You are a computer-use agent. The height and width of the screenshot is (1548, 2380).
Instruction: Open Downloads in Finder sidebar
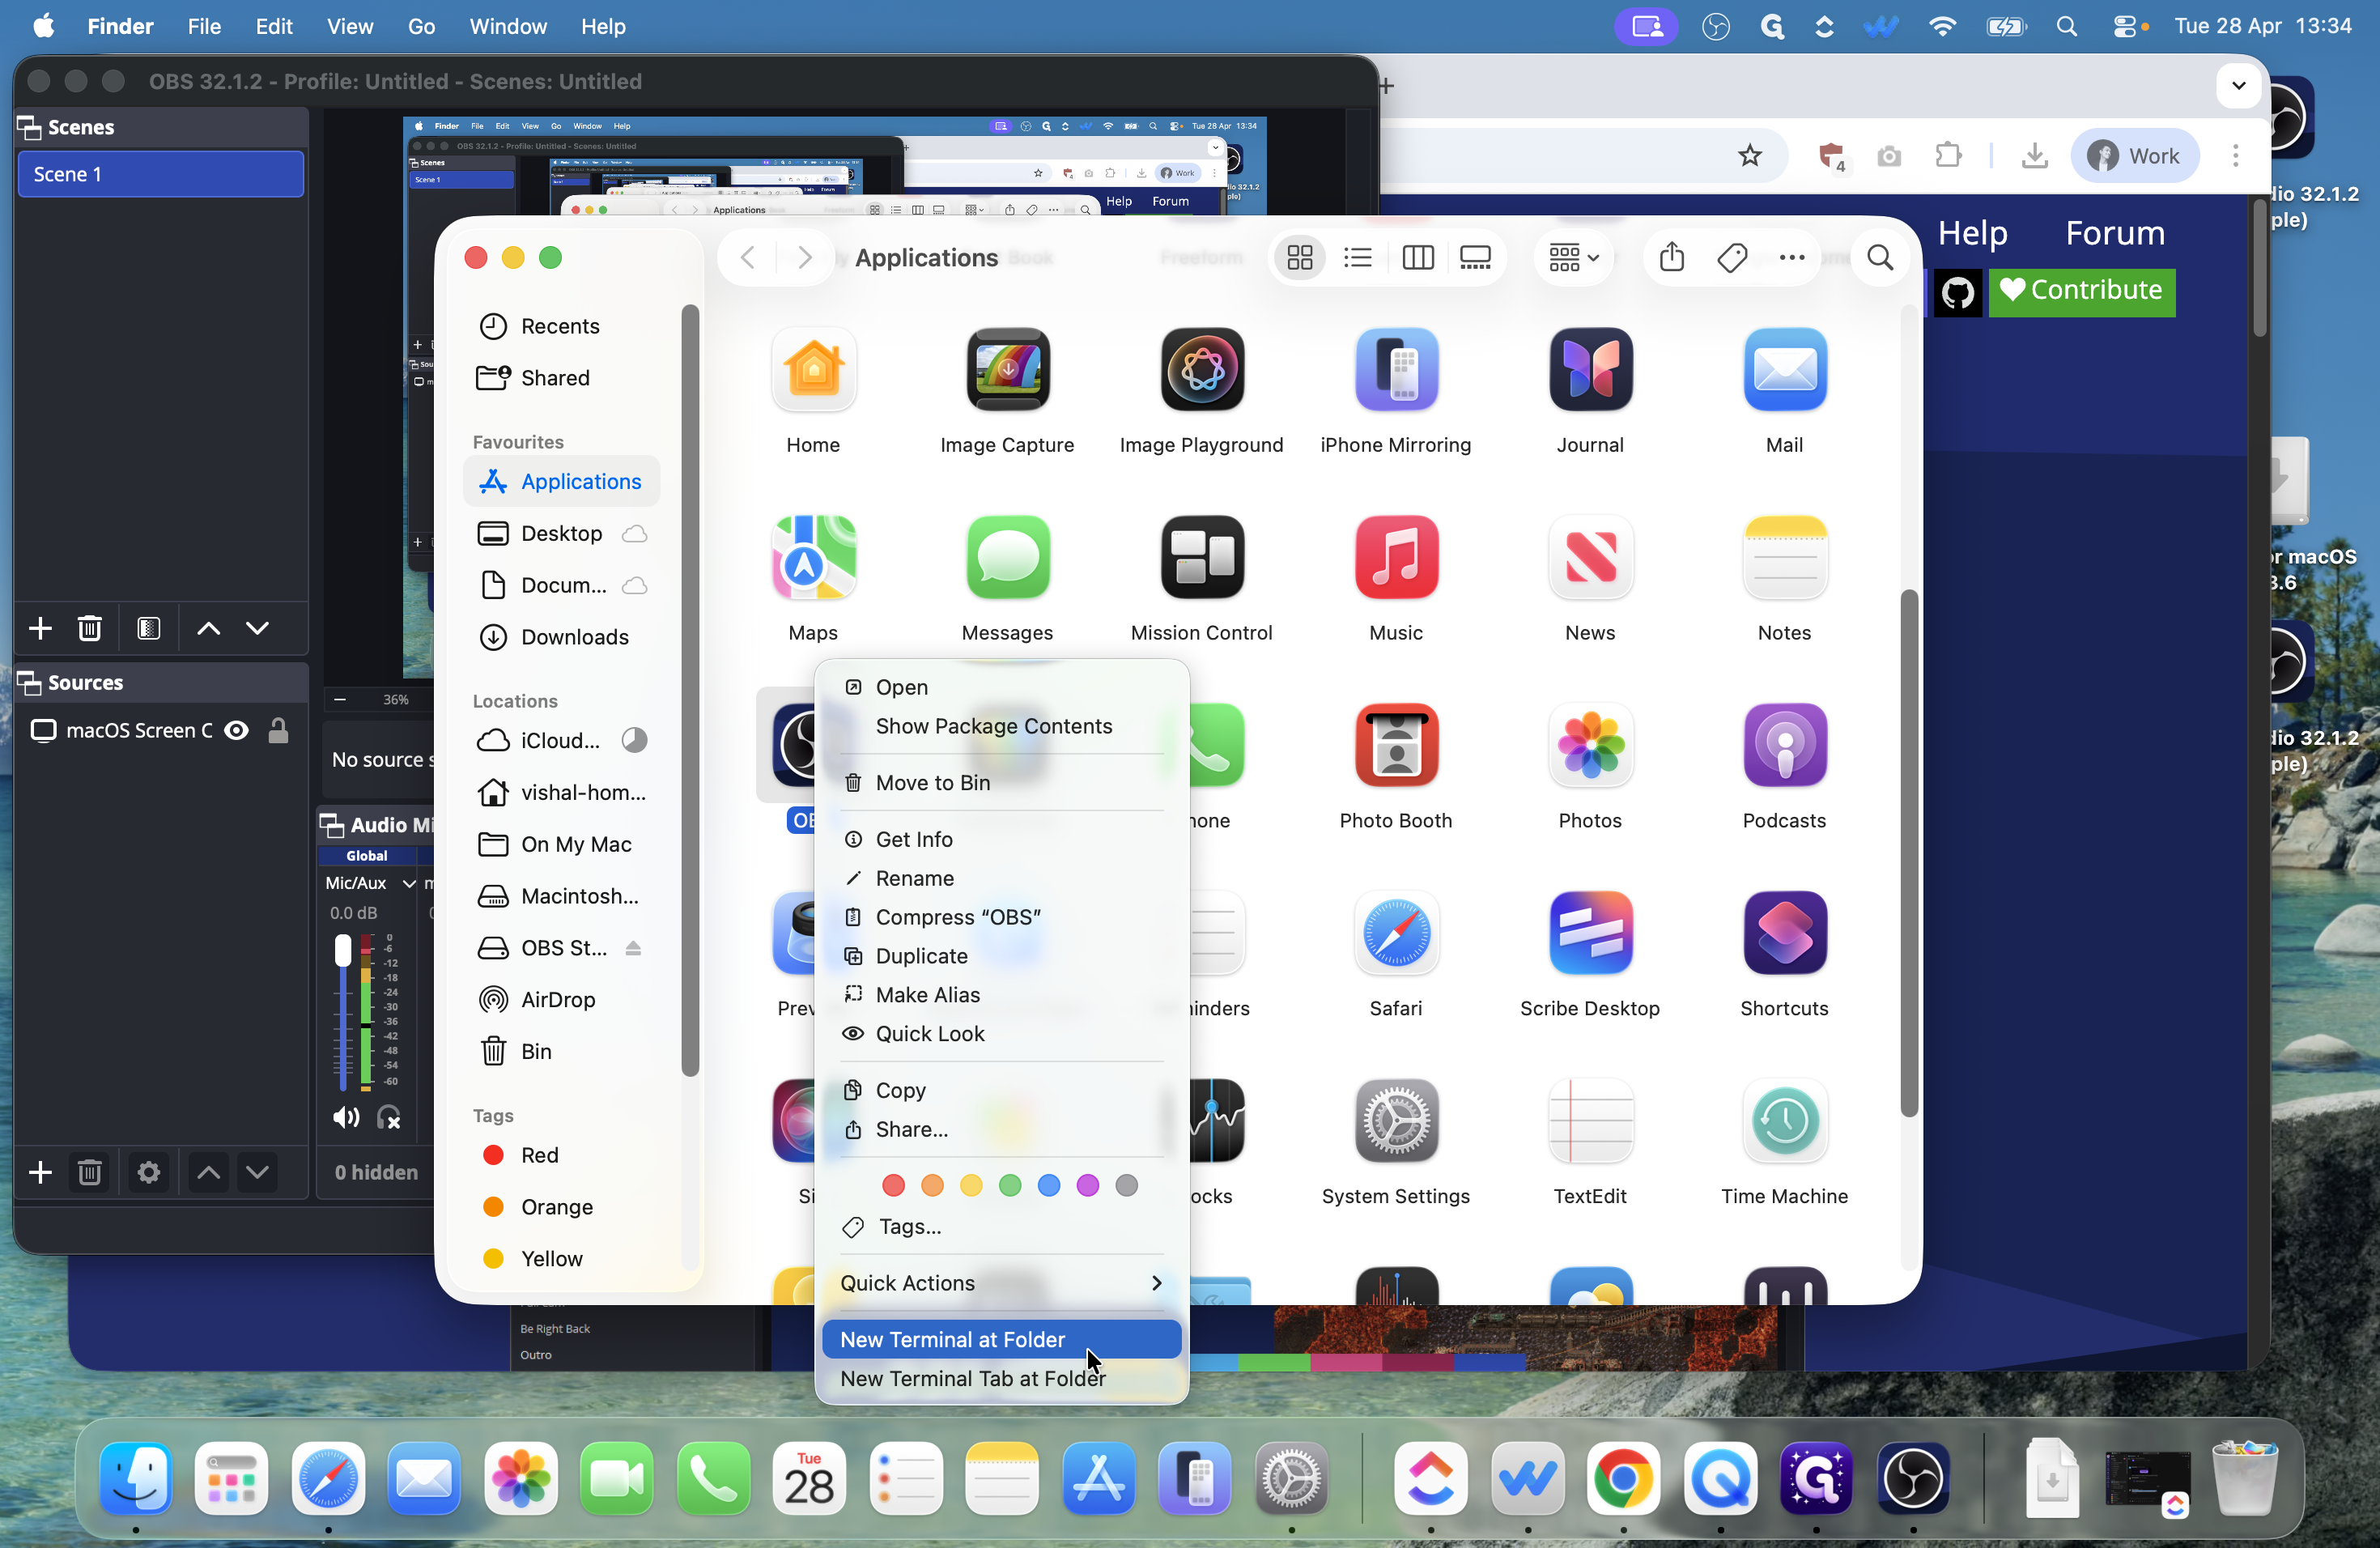tap(561, 637)
